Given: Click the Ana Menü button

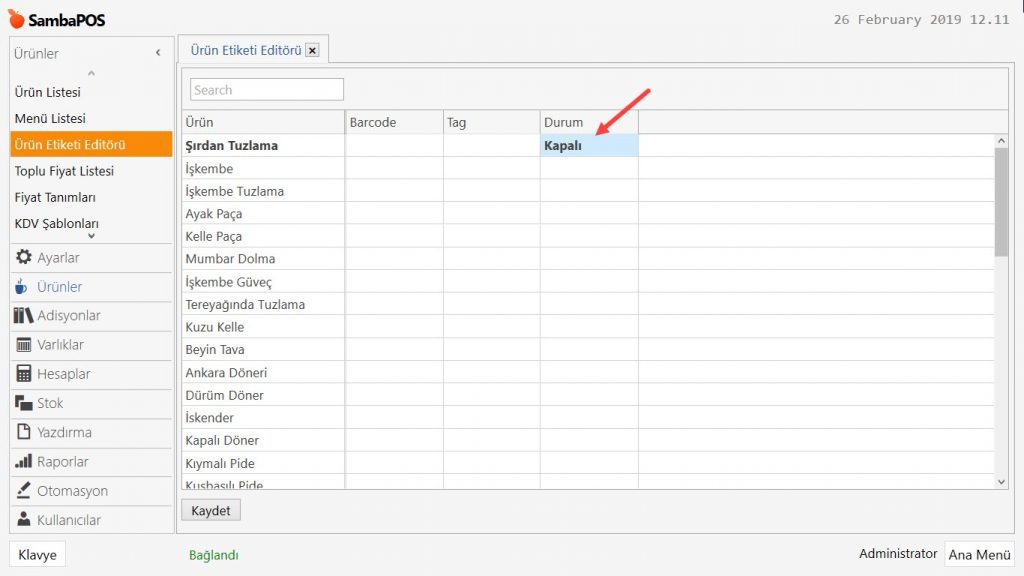Looking at the screenshot, I should (979, 555).
